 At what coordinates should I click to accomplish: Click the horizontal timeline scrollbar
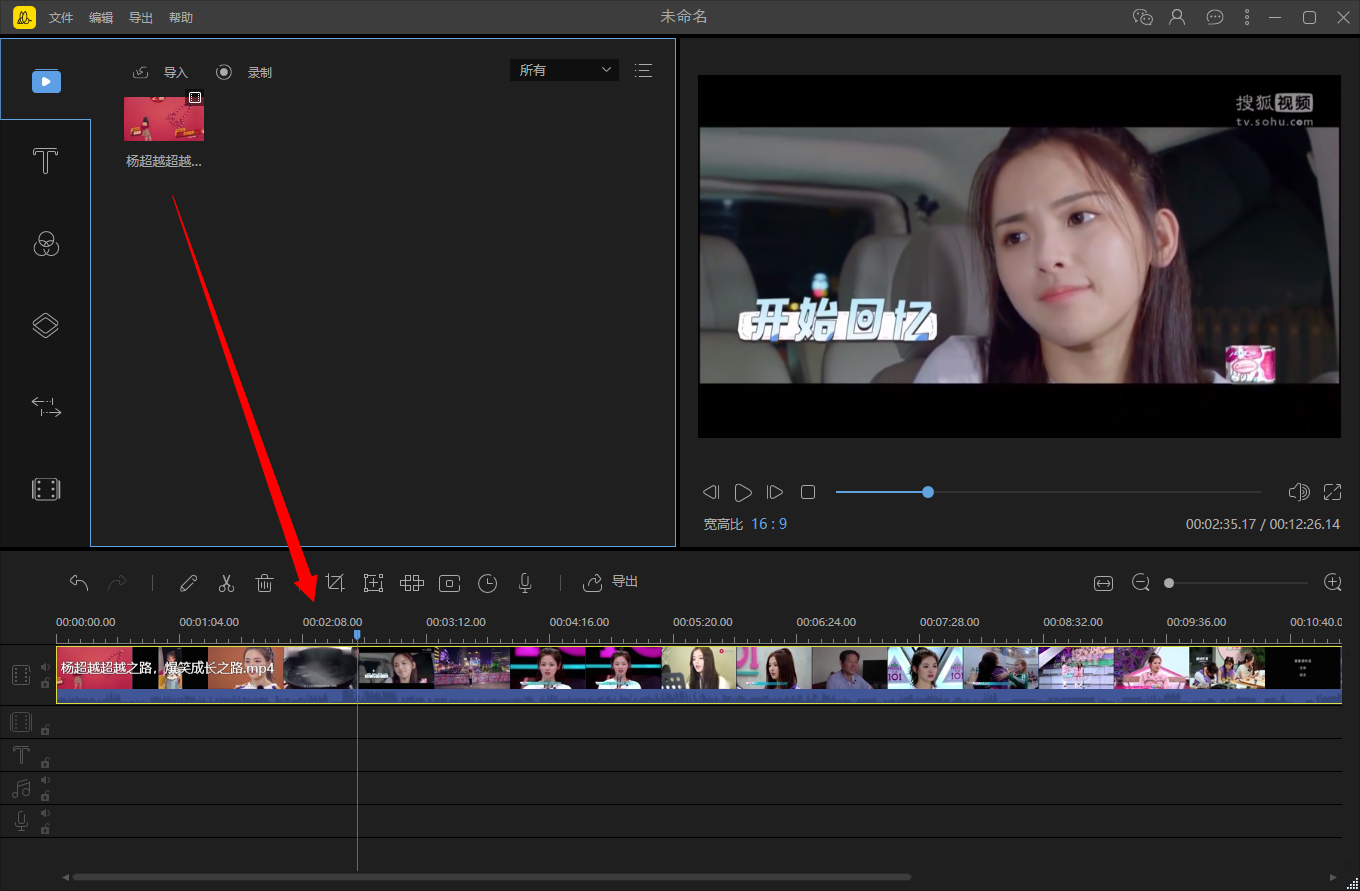[492, 877]
